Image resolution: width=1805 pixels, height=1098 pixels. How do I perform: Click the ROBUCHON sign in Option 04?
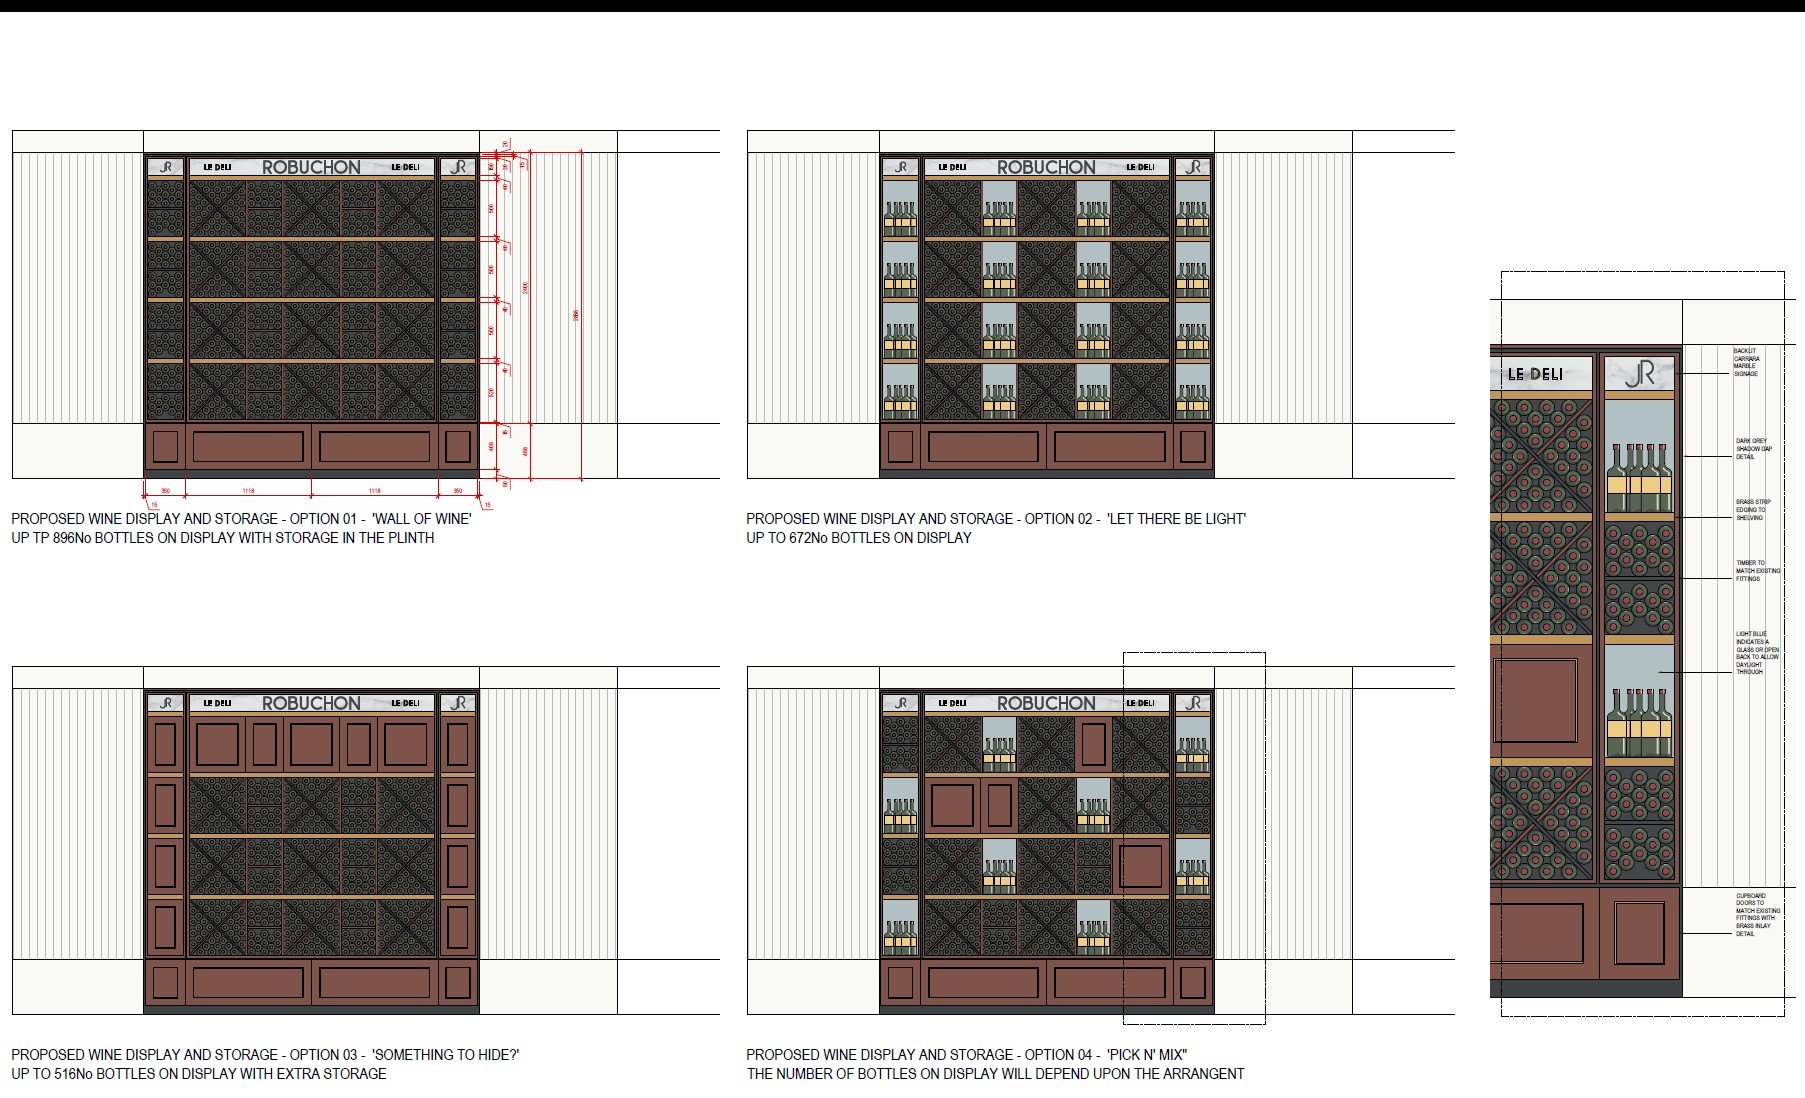coord(1046,703)
